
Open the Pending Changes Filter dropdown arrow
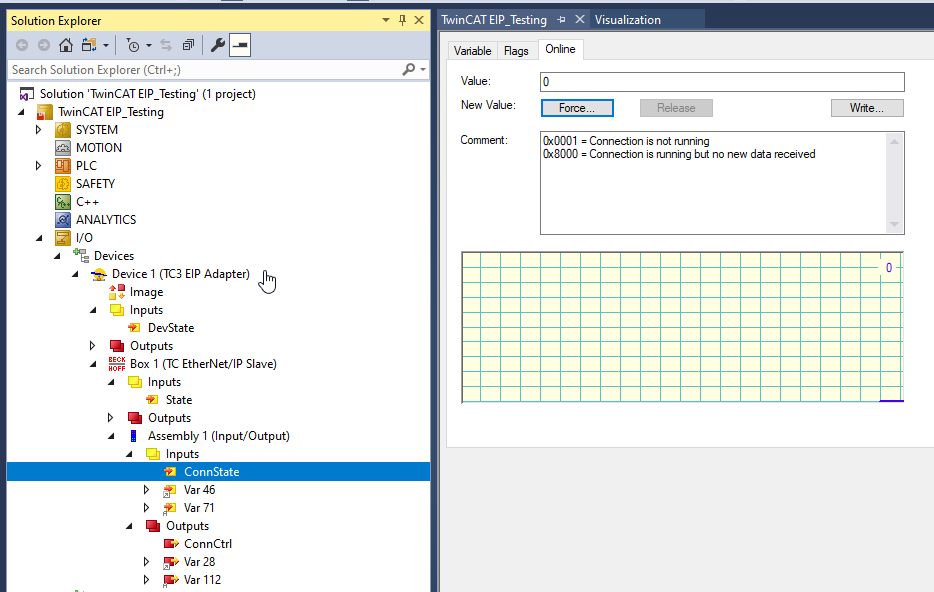[x=149, y=45]
